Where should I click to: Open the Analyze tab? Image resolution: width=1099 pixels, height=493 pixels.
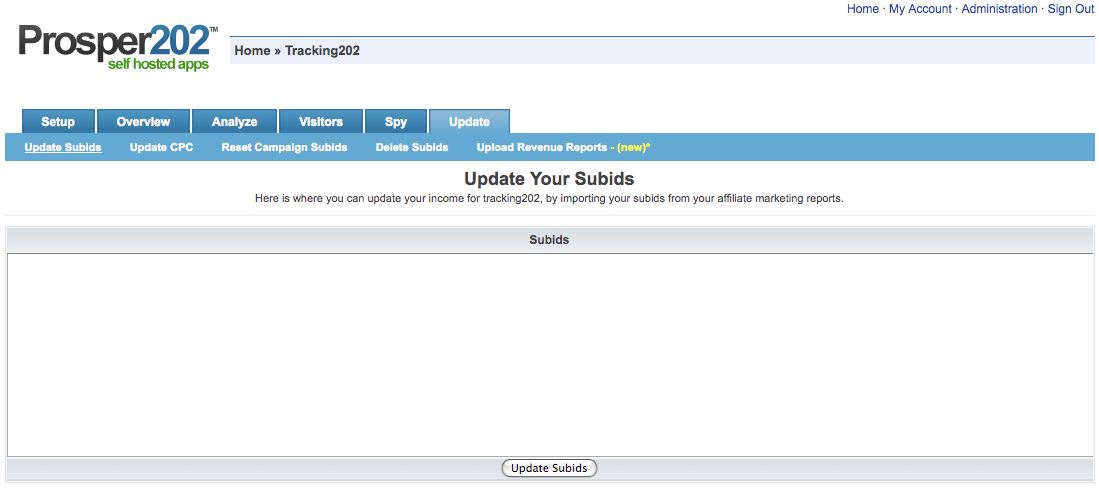coord(235,121)
